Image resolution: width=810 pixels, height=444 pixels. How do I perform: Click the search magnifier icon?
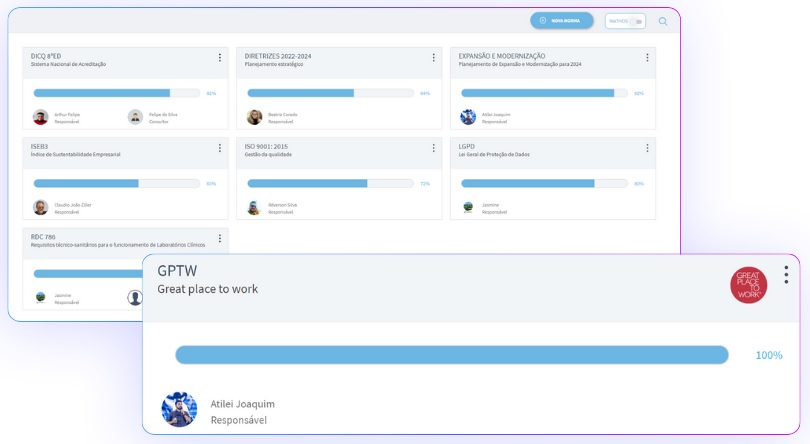tap(662, 20)
